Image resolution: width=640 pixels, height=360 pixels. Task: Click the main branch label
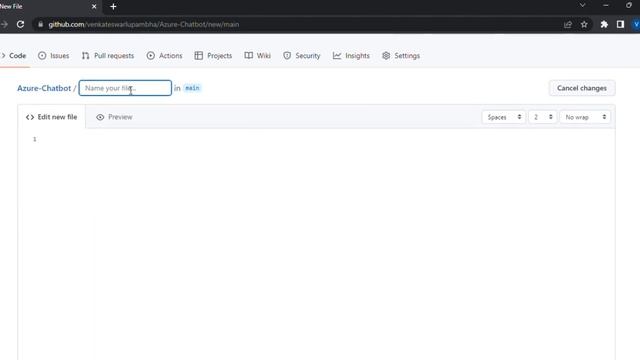[x=192, y=88]
